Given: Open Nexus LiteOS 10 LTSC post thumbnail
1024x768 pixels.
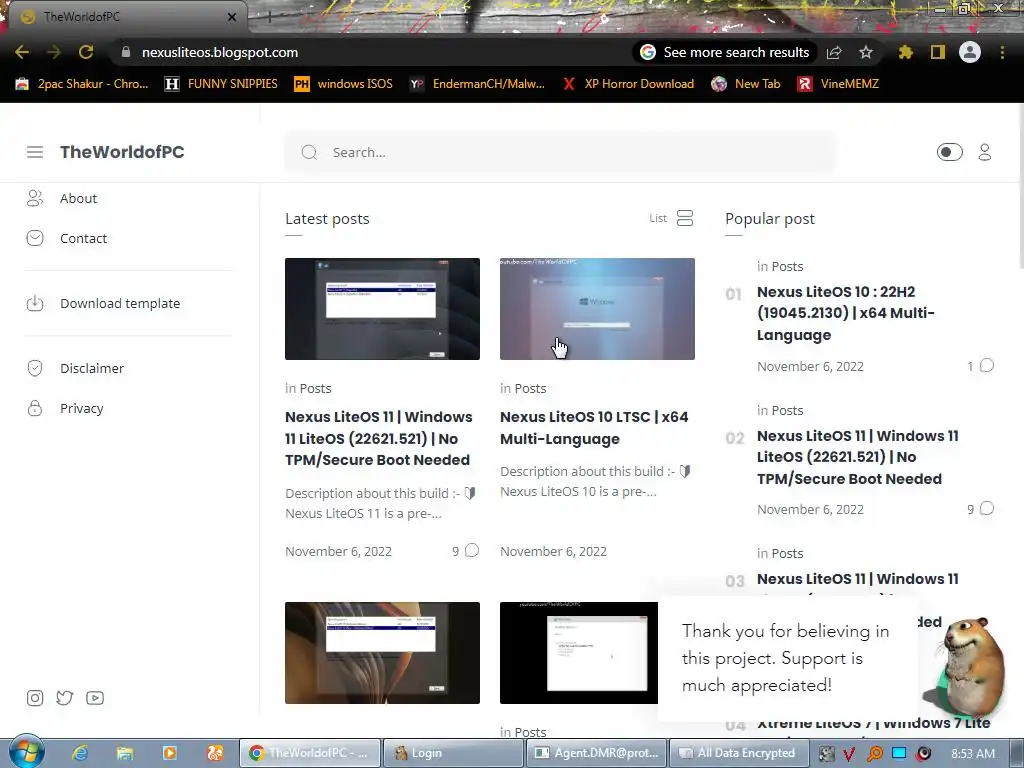Looking at the screenshot, I should pos(597,309).
